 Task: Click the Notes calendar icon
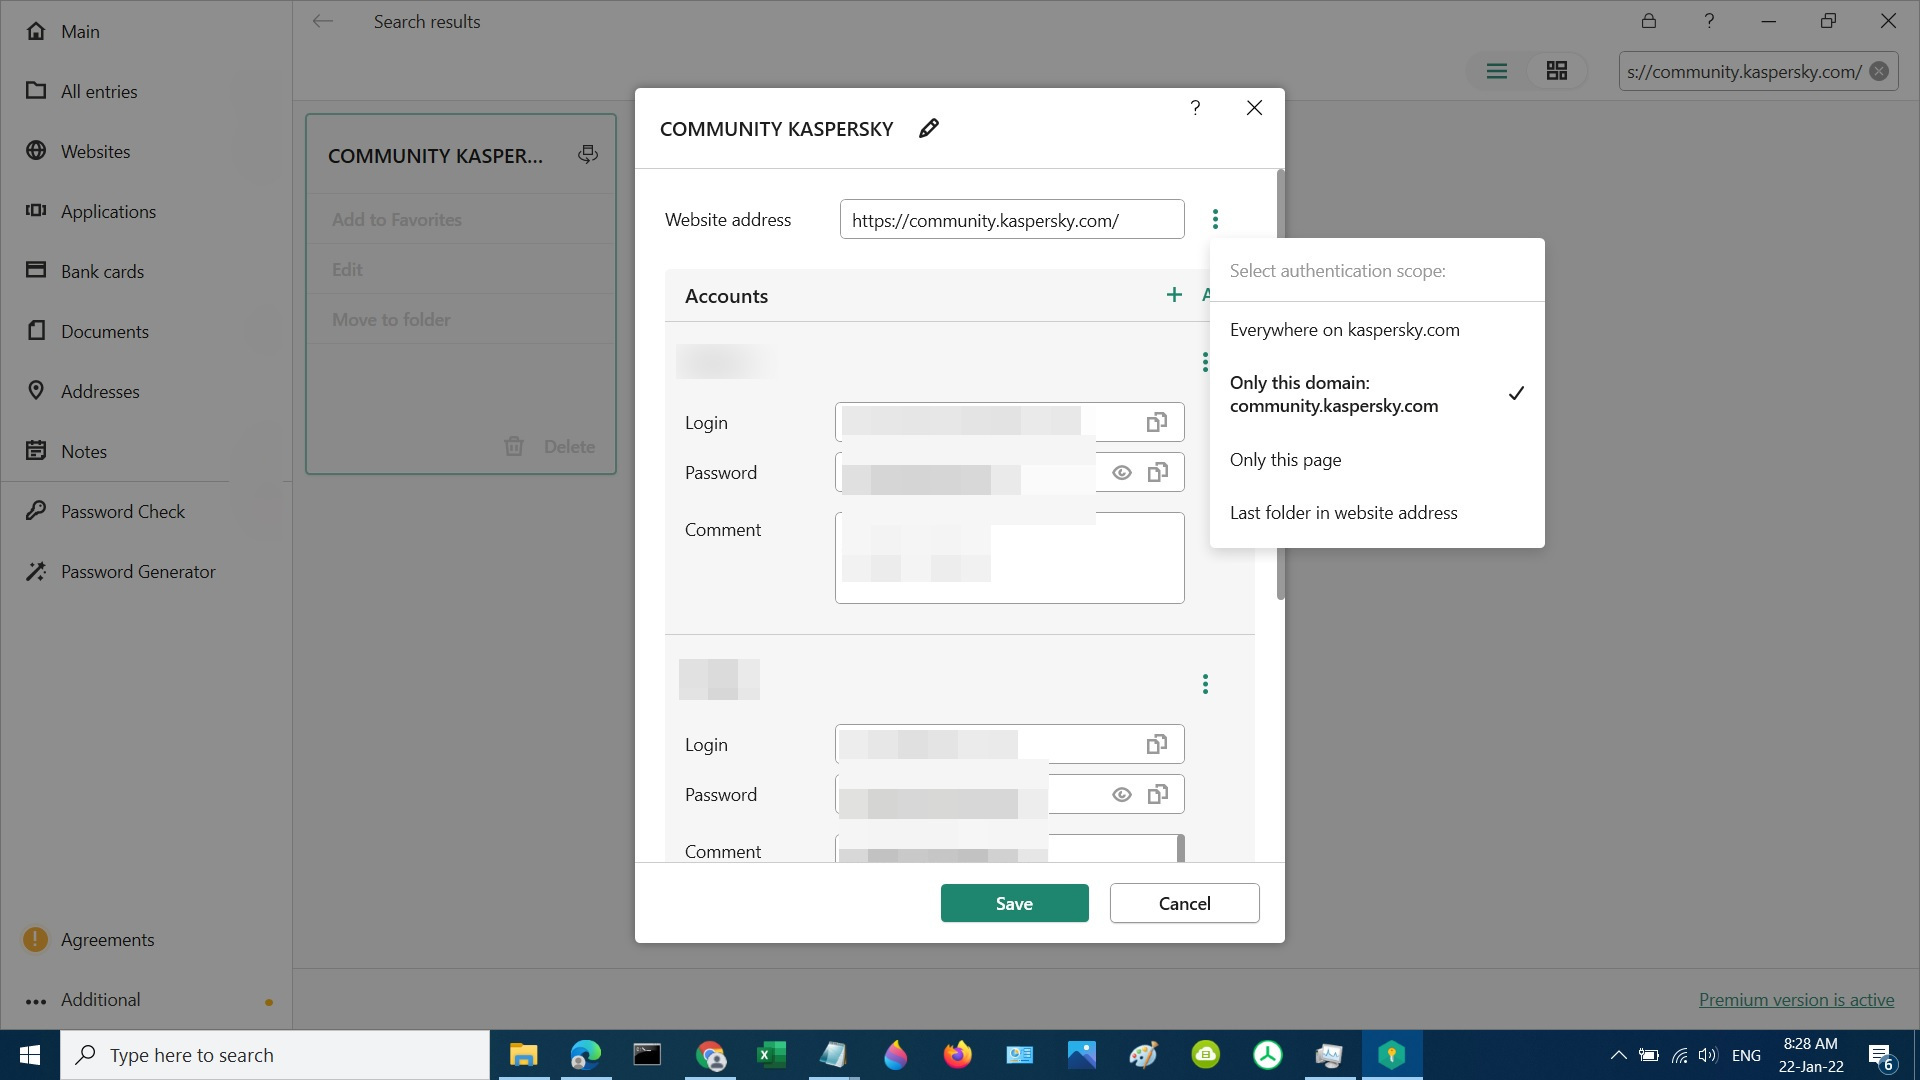point(36,450)
